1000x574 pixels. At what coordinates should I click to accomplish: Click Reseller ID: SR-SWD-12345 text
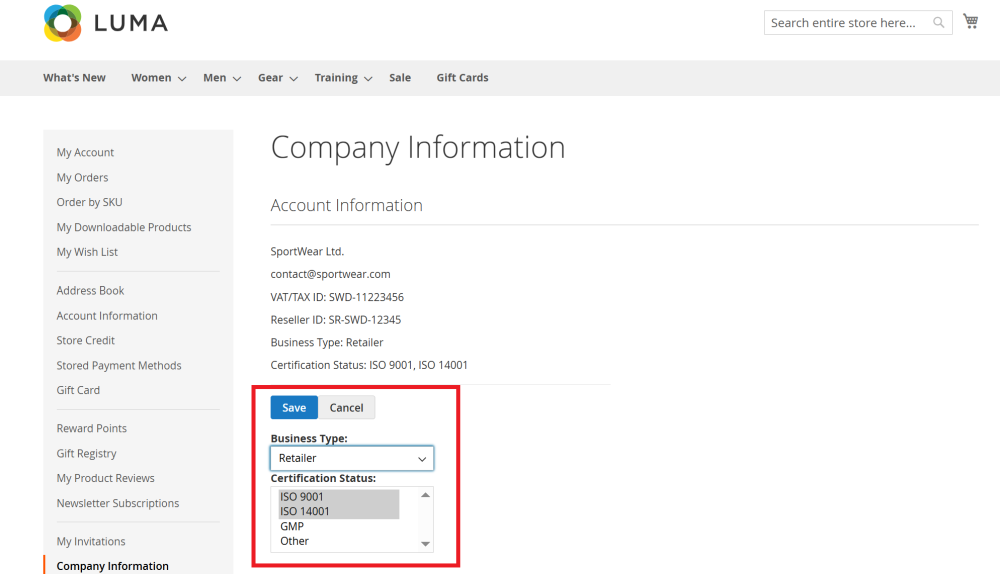[335, 320]
